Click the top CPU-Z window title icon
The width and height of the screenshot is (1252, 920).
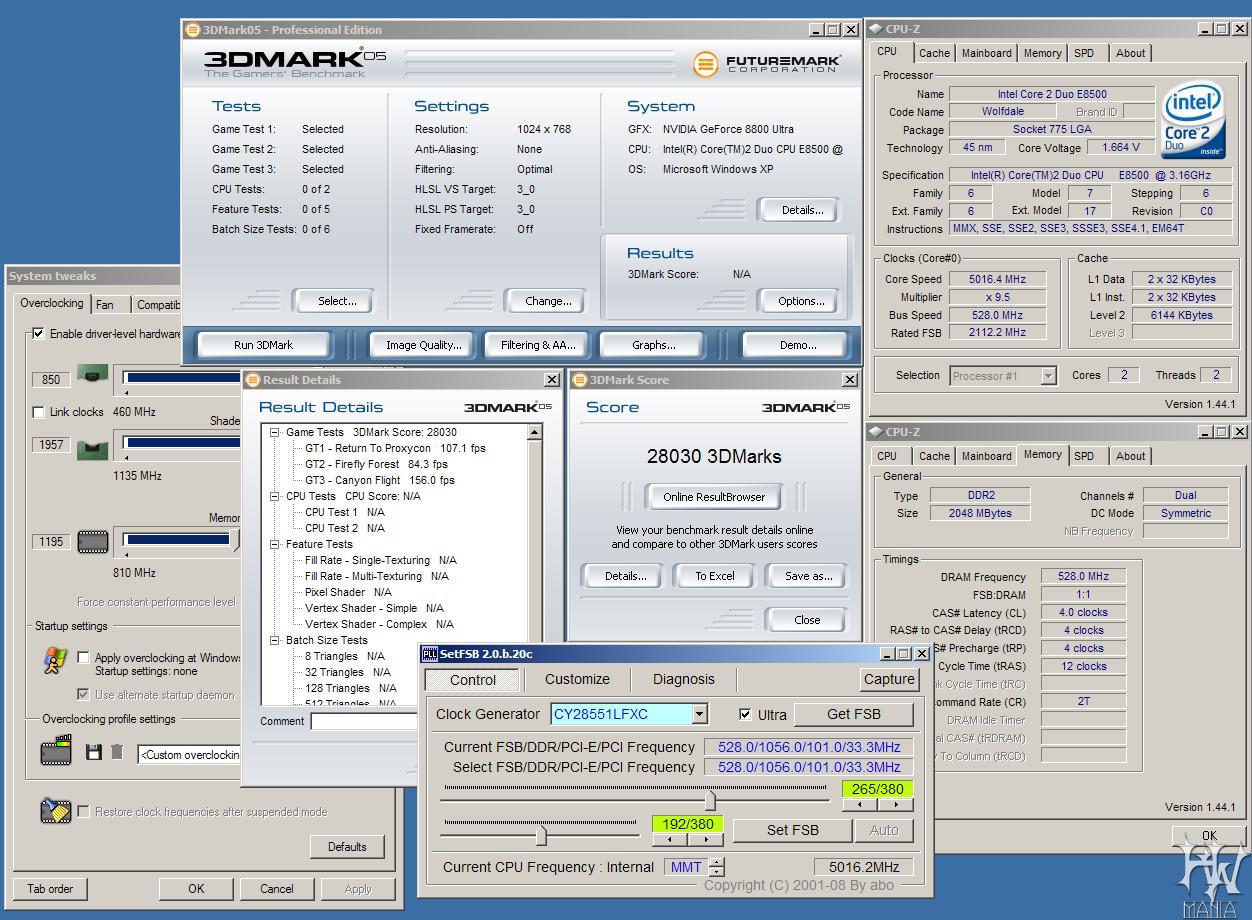coord(876,30)
